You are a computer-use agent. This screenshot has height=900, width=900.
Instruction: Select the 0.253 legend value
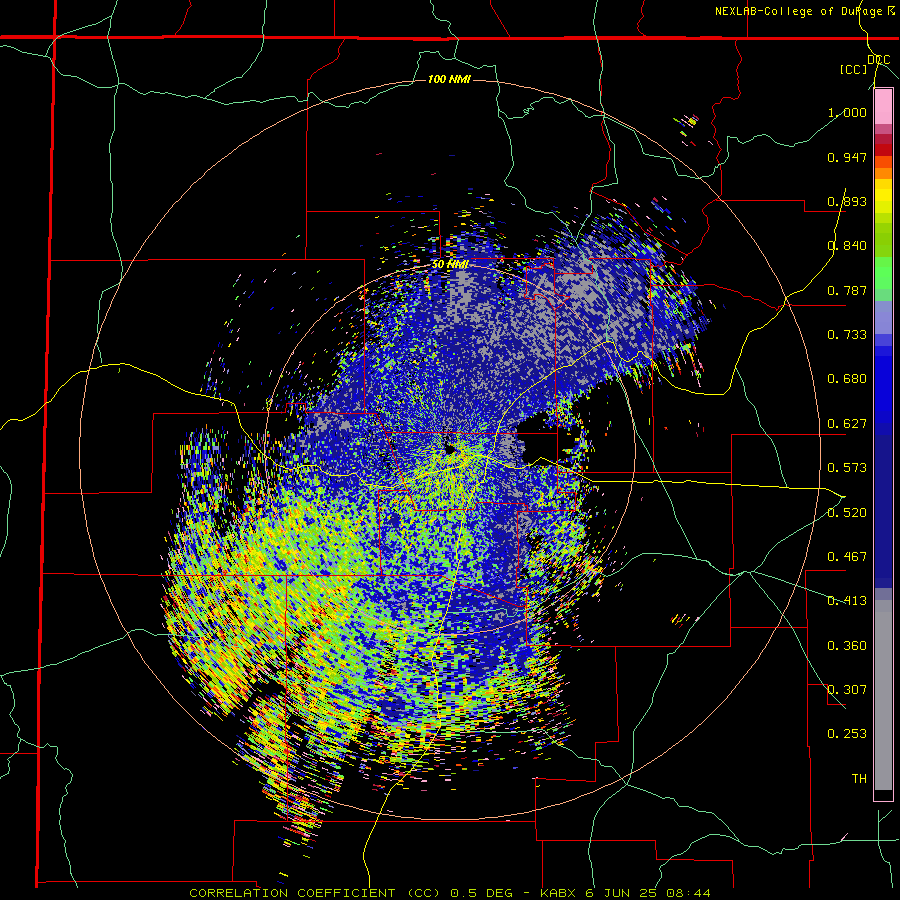847,734
